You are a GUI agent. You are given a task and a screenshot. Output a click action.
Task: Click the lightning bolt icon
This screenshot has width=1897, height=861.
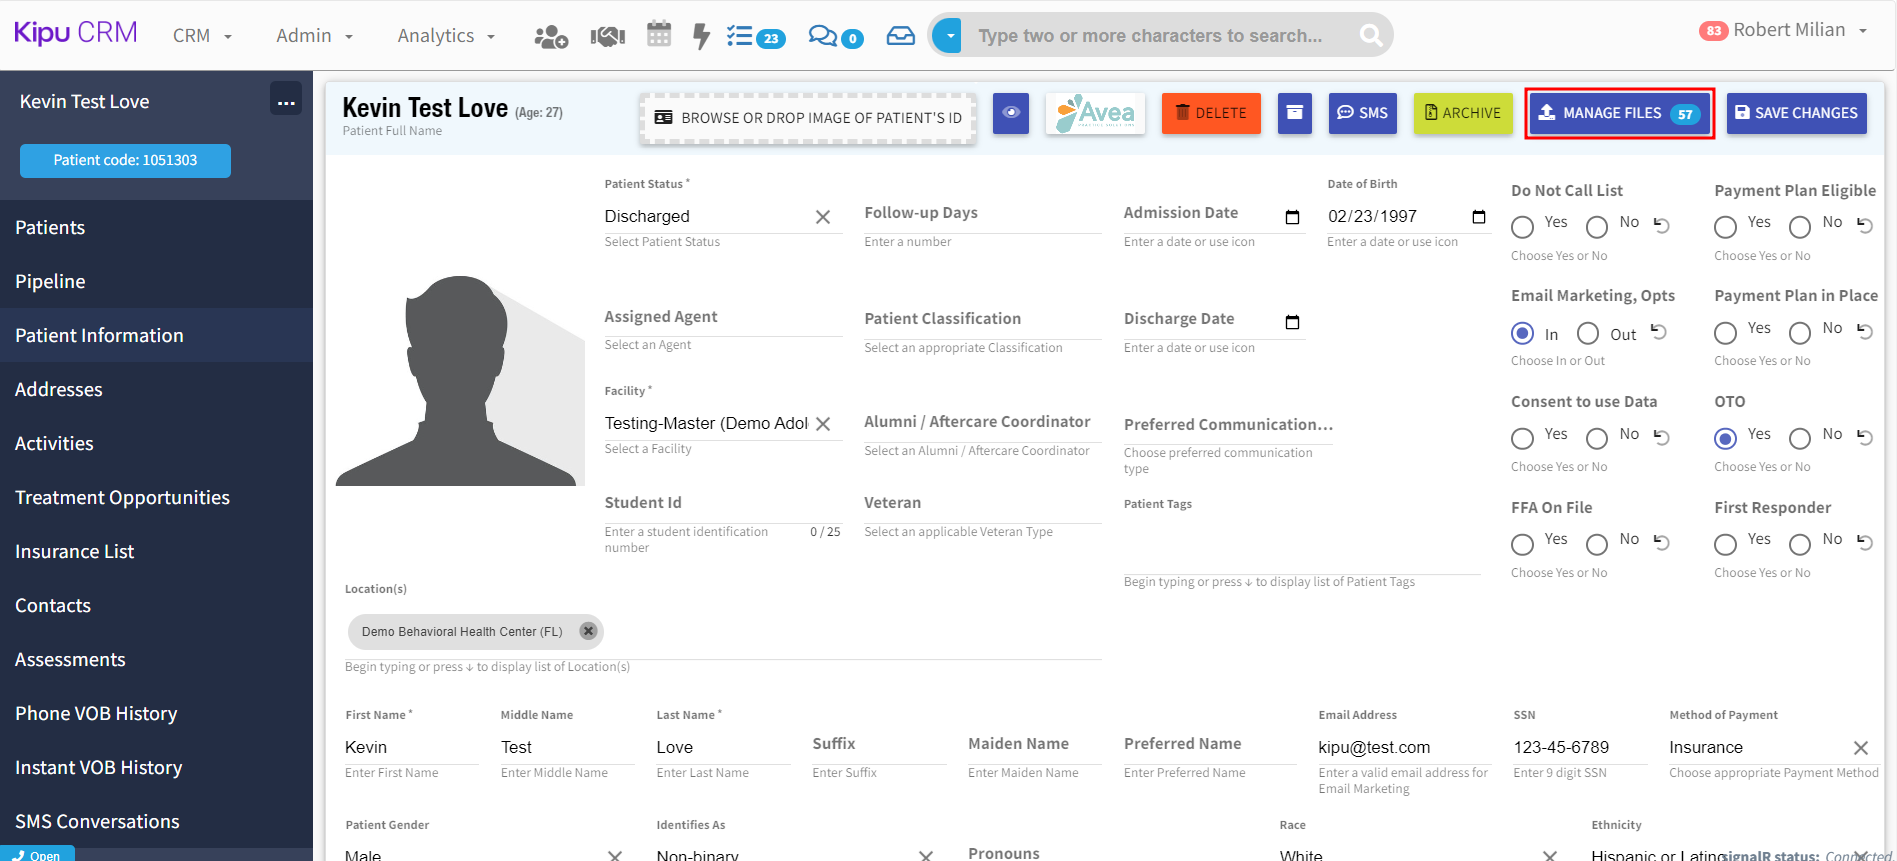tap(701, 37)
